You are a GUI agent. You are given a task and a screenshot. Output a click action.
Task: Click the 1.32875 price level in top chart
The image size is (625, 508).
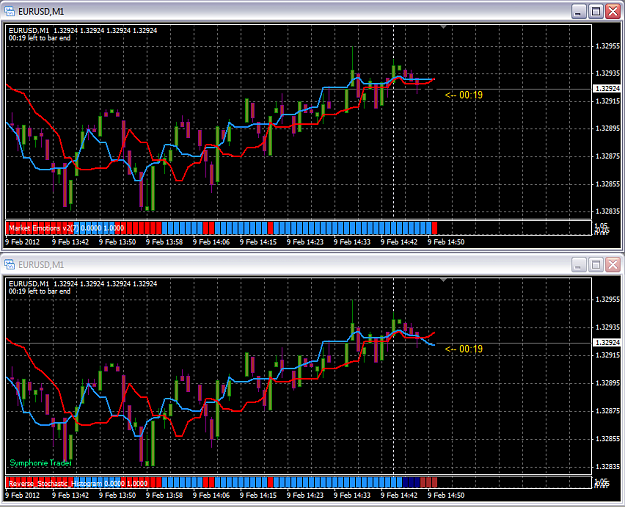click(x=608, y=156)
